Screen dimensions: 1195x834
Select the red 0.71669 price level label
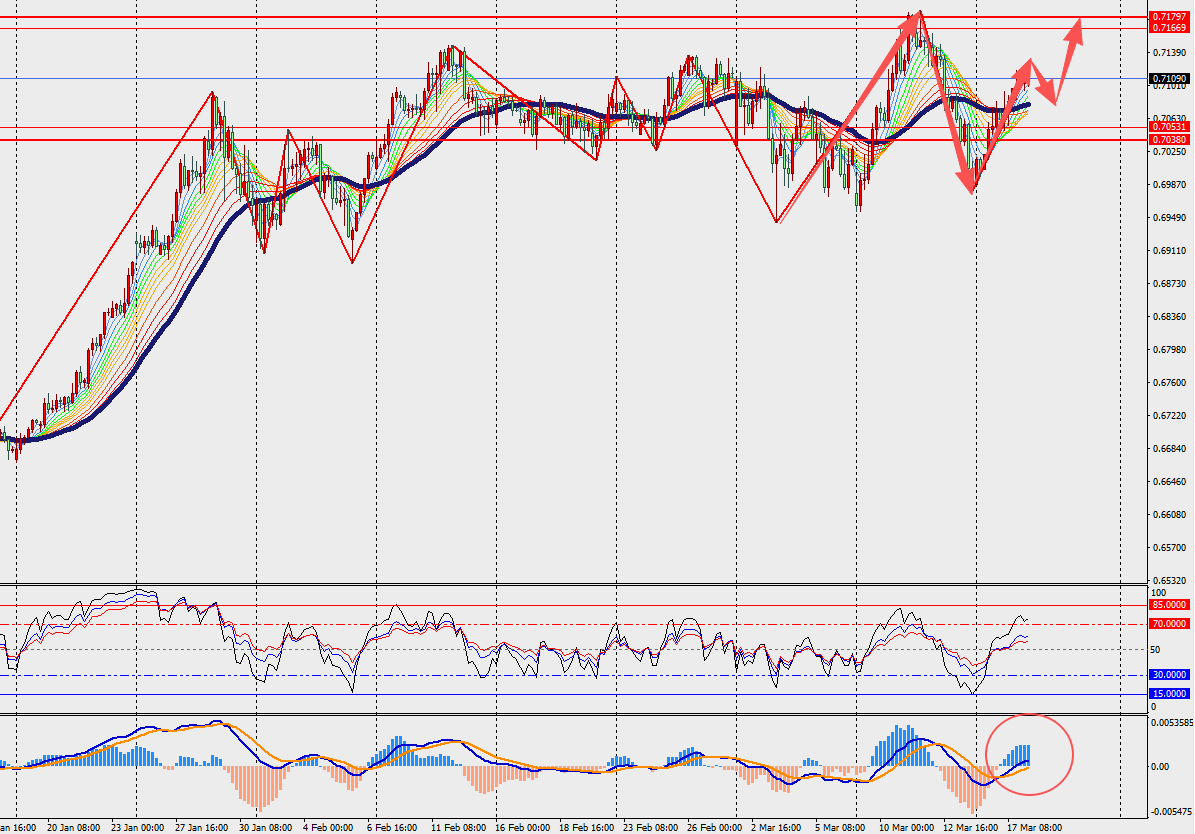click(x=1169, y=28)
